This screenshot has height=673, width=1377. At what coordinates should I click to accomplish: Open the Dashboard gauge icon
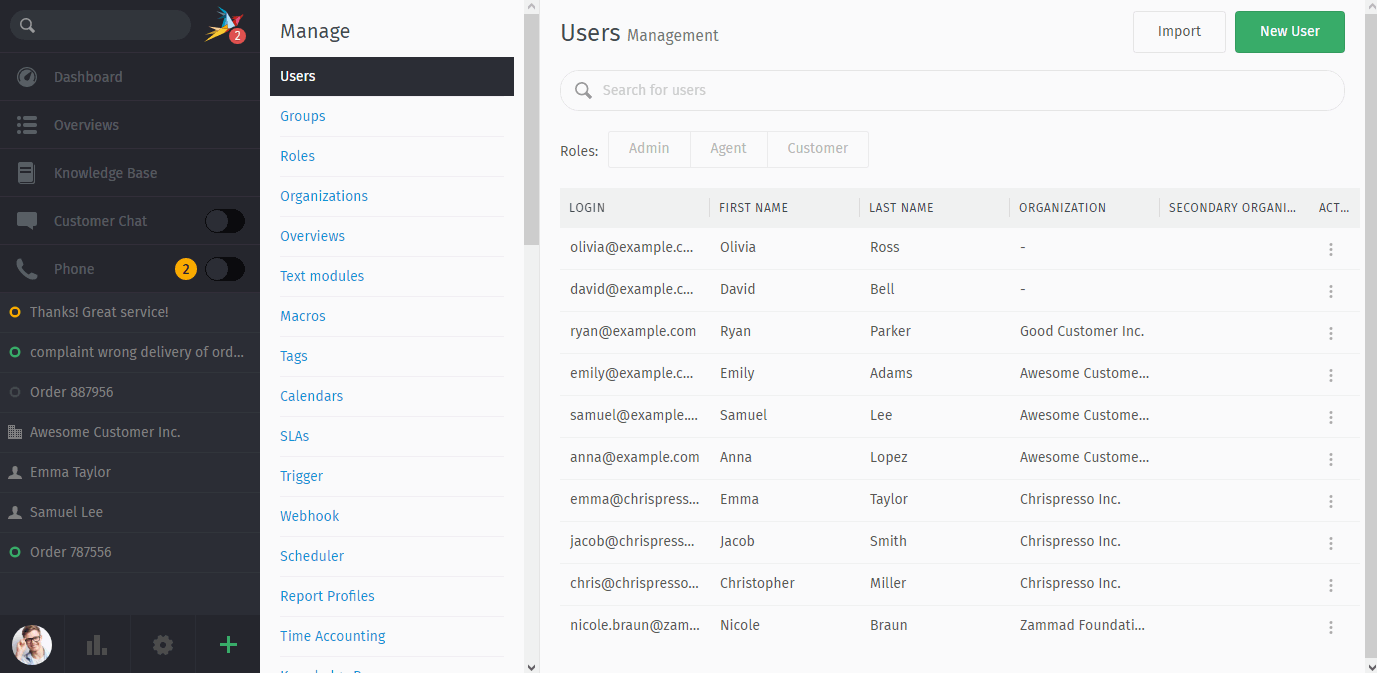point(27,77)
